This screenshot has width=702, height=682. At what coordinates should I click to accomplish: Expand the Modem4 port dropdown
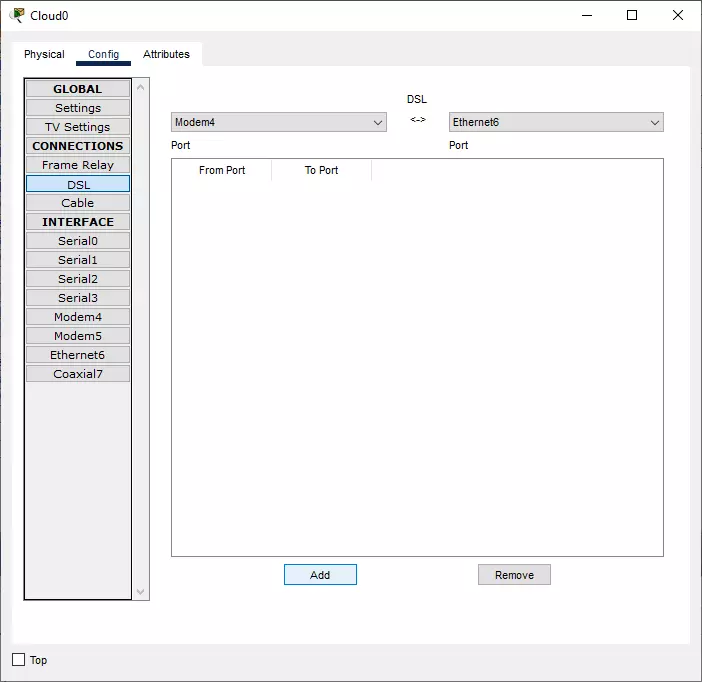click(x=278, y=122)
